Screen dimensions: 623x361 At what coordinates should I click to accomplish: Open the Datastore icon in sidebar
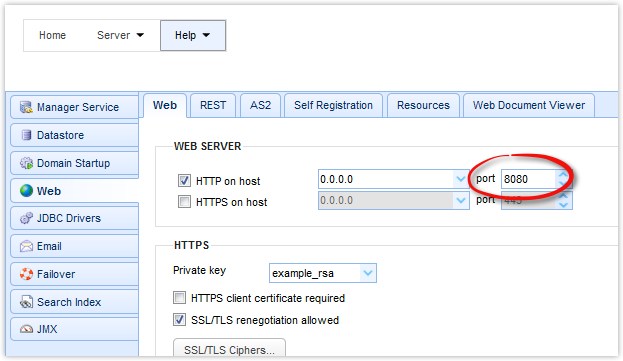point(26,135)
